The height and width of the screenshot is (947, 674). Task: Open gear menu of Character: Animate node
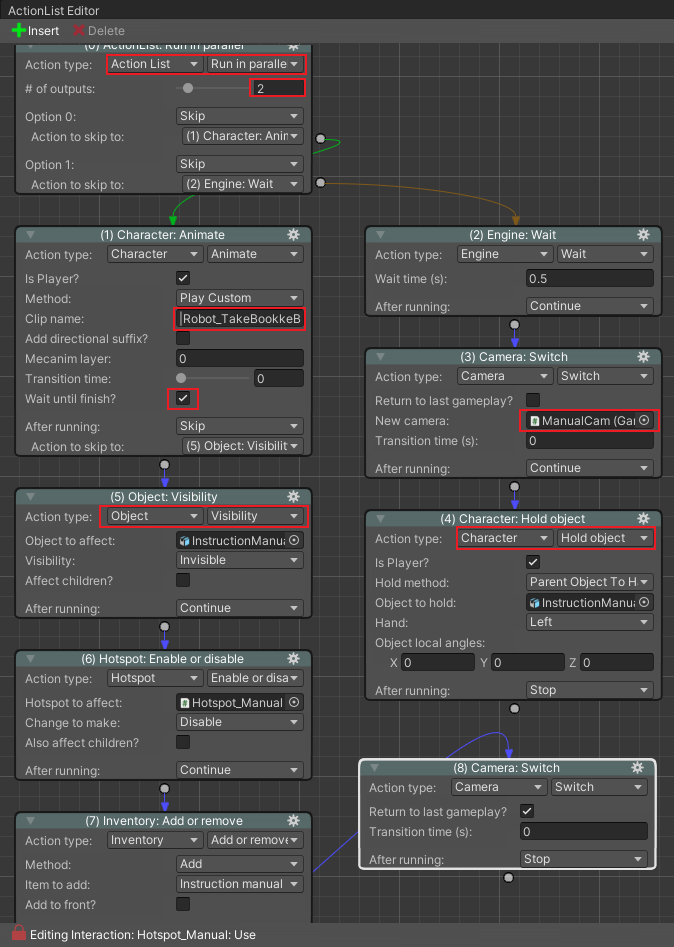[x=294, y=235]
